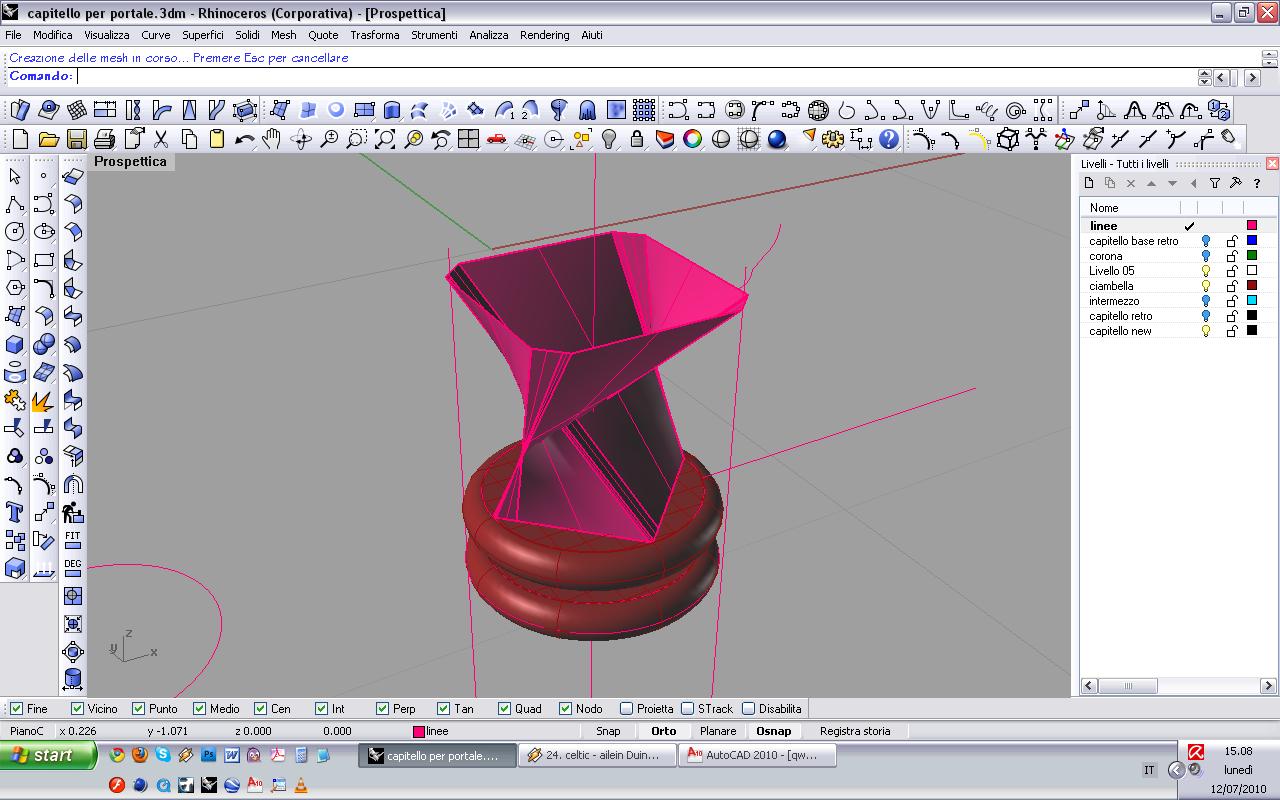The width and height of the screenshot is (1280, 800).
Task: Toggle visibility bulb of ciambella layer
Action: 1206,286
